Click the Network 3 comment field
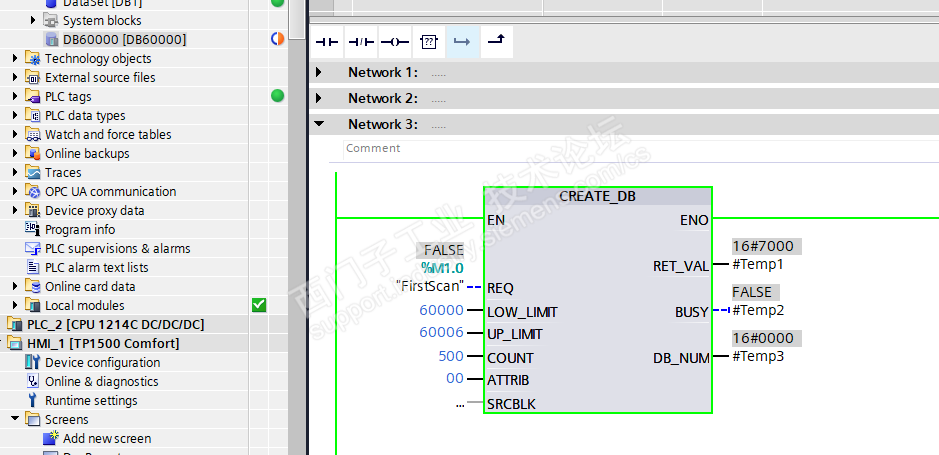Viewport: 939px width, 455px height. click(641, 148)
